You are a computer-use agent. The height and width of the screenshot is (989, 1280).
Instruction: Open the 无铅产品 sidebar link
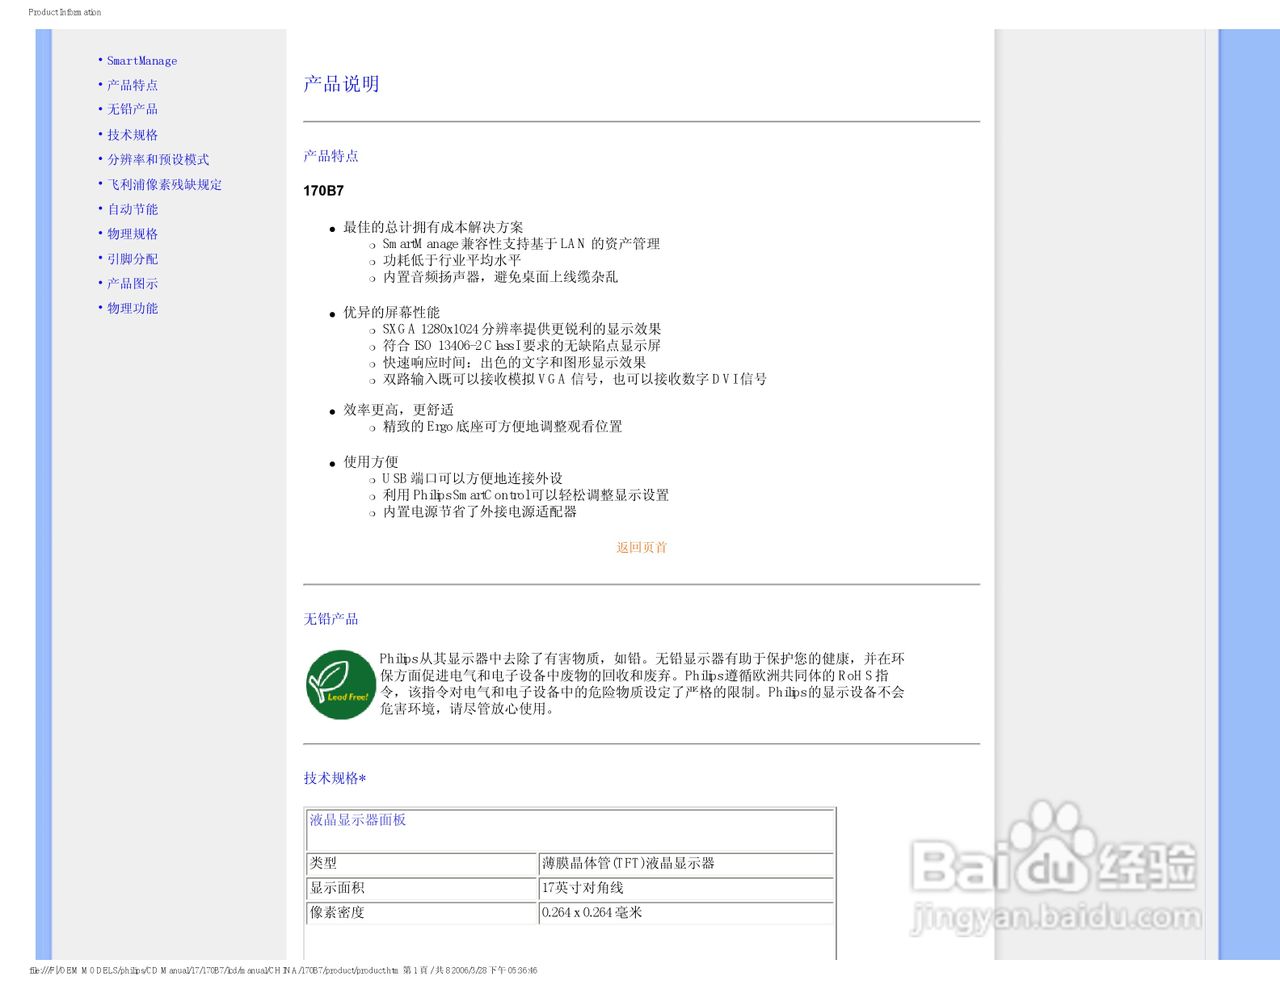[x=132, y=109]
